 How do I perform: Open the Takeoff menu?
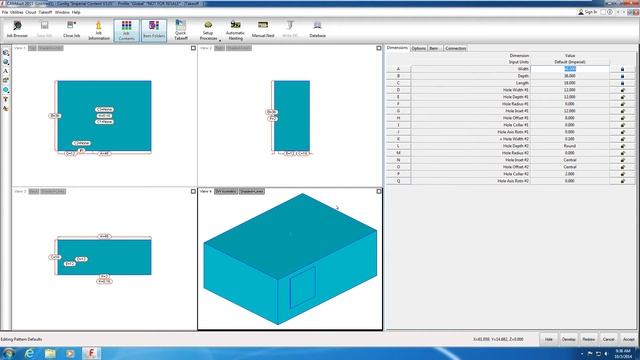click(45, 12)
